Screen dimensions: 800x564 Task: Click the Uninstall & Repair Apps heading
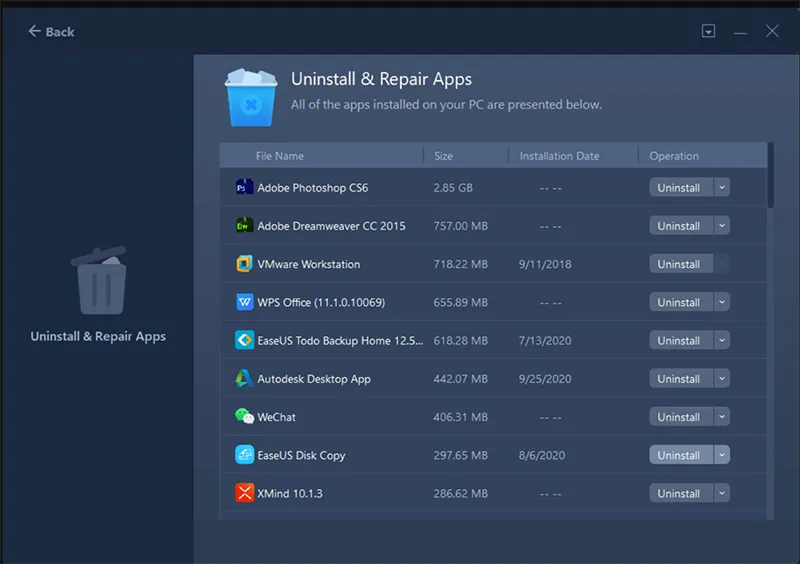[381, 79]
